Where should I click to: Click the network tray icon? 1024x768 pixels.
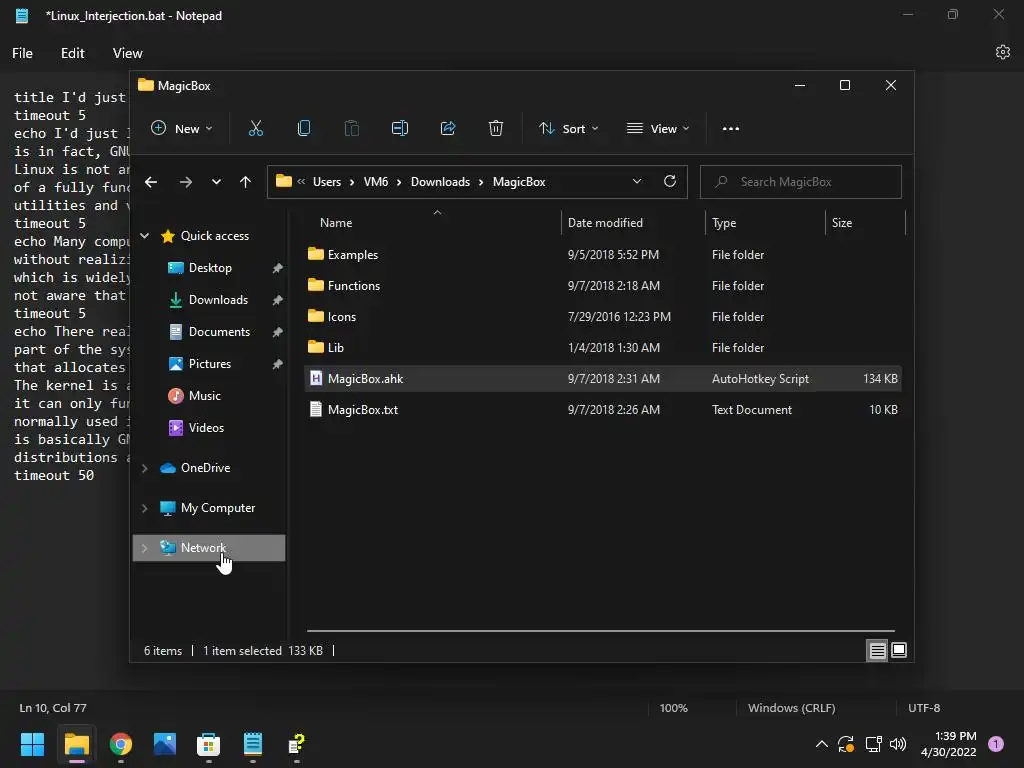pyautogui.click(x=873, y=744)
